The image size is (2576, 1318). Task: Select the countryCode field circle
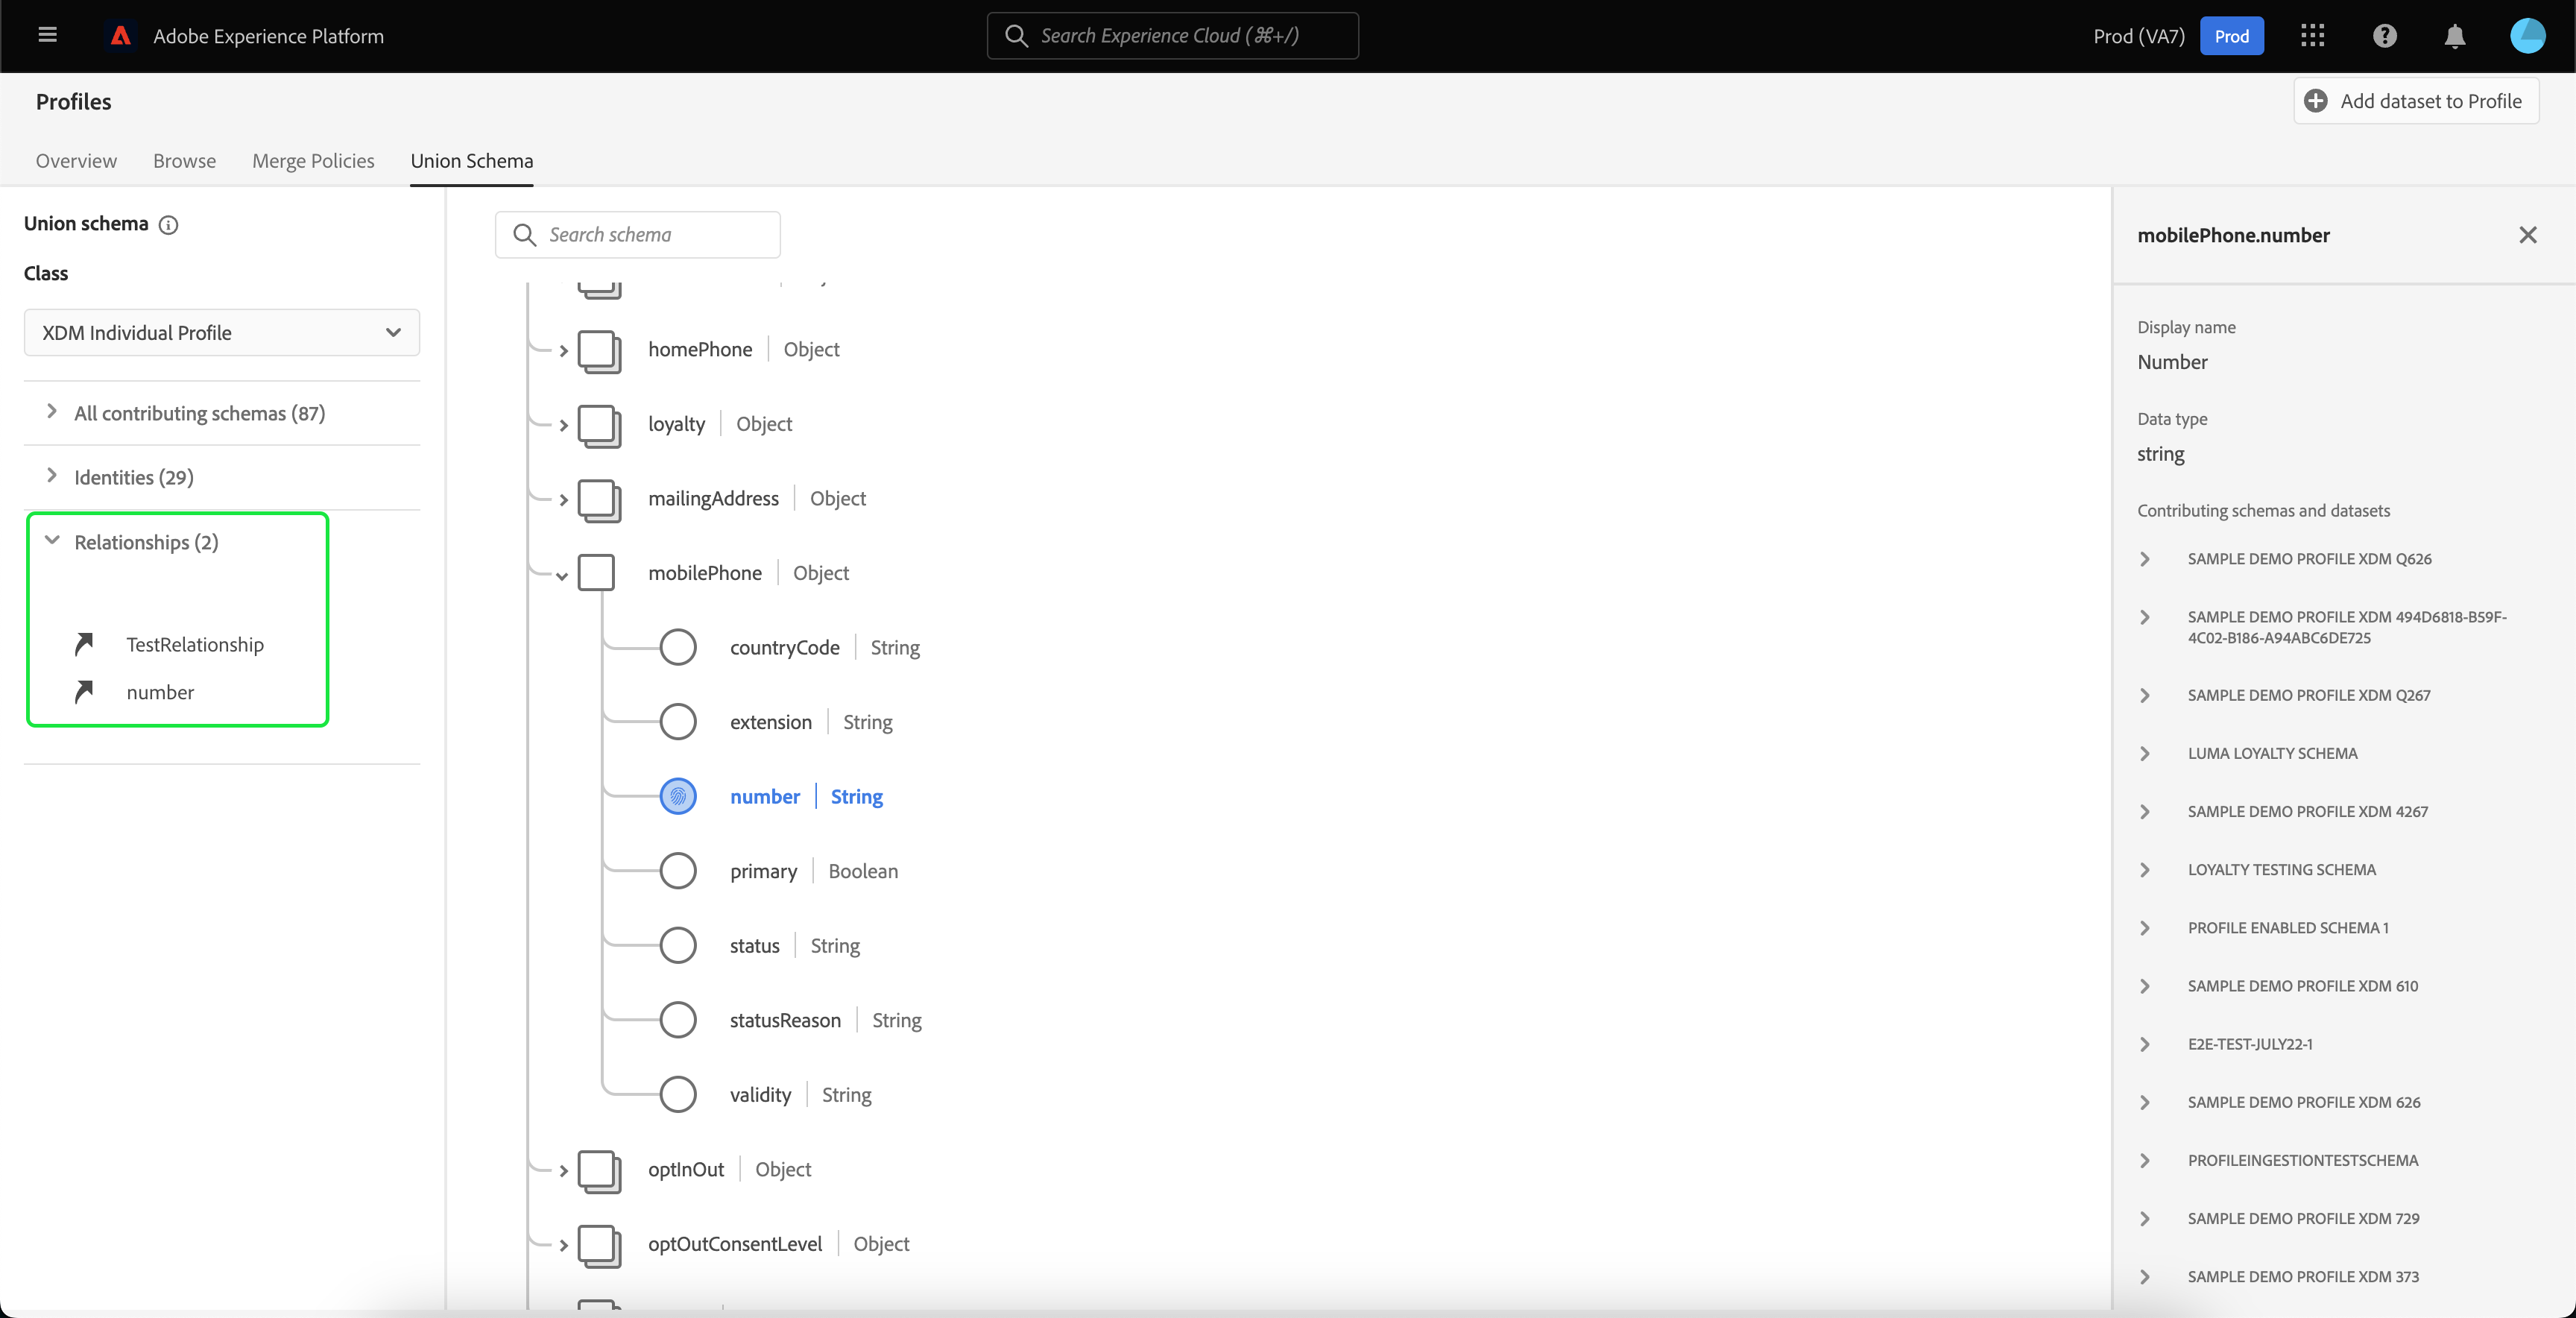[x=677, y=647]
